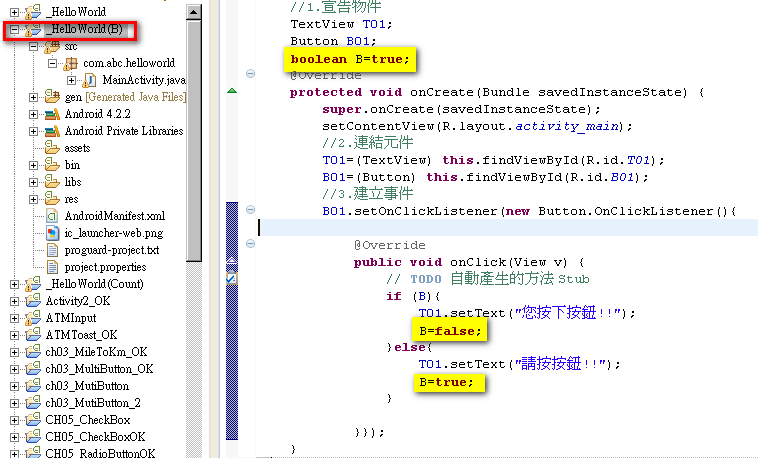Viewport: 758px width, 458px height.
Task: Click the 'boolean B=true;' code line
Action: (x=350, y=59)
